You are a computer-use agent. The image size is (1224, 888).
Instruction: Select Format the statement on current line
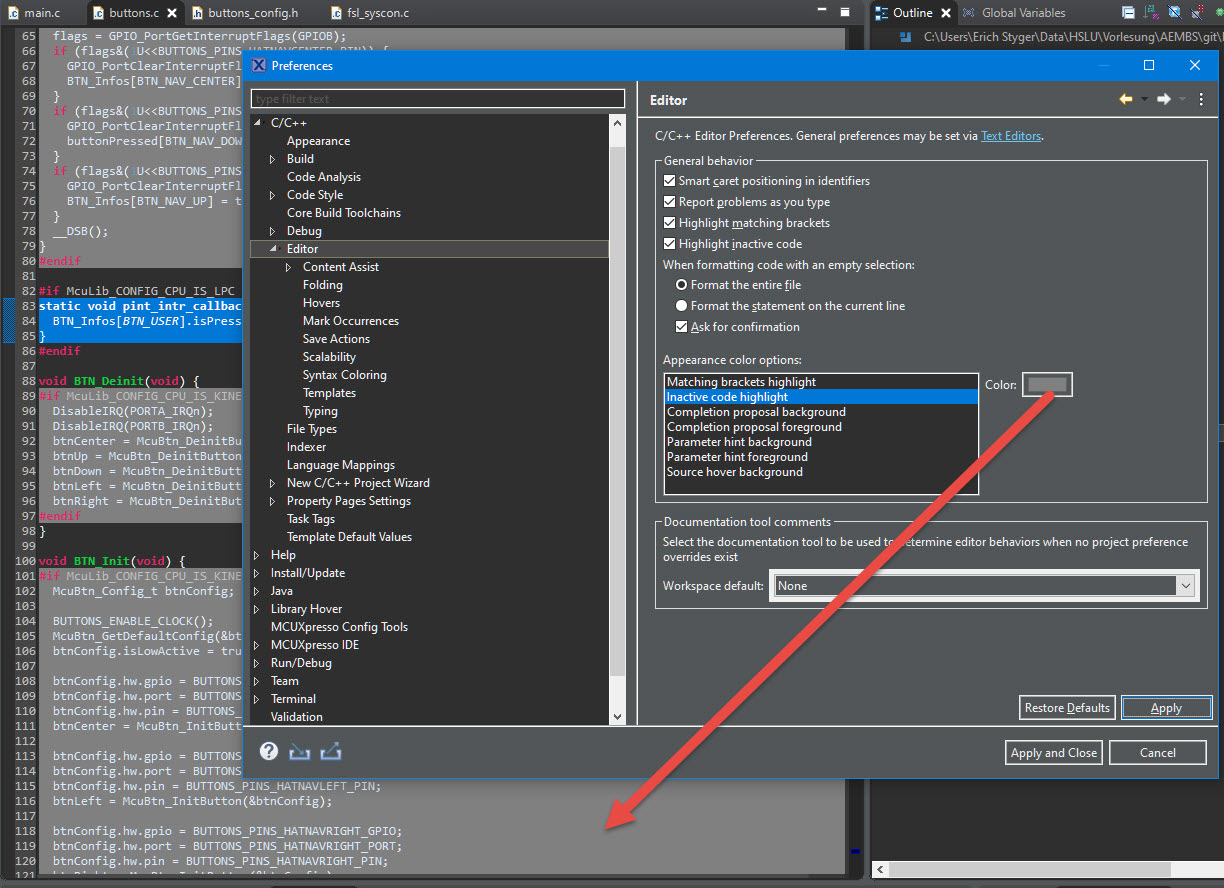[x=682, y=306]
